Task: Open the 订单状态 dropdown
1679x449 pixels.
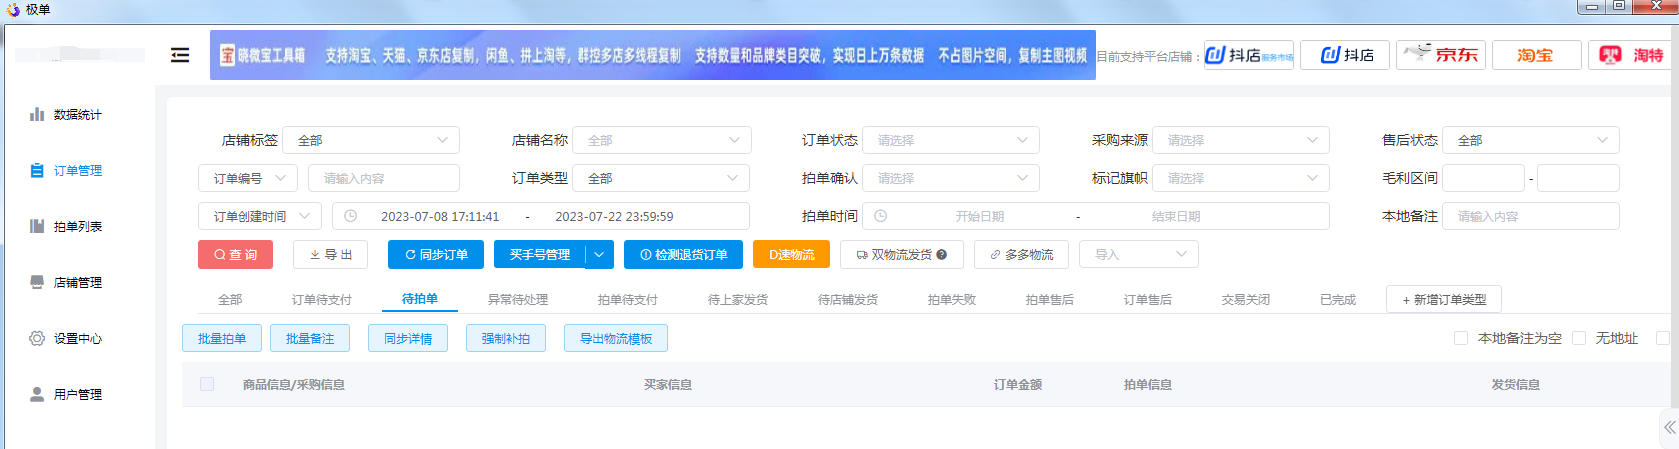Action: coord(951,140)
